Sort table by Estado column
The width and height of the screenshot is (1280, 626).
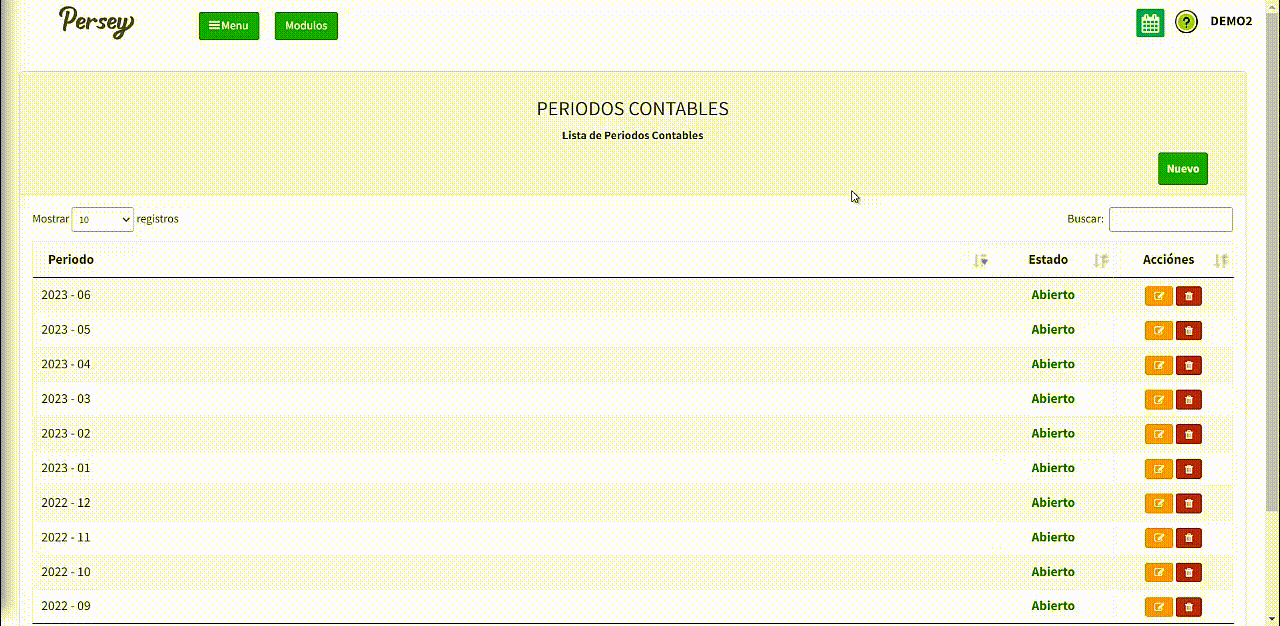[x=1048, y=260]
